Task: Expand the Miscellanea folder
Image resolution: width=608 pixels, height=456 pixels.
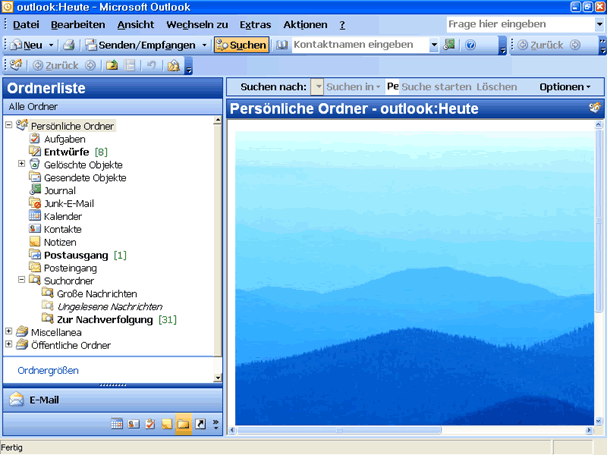Action: pos(9,331)
